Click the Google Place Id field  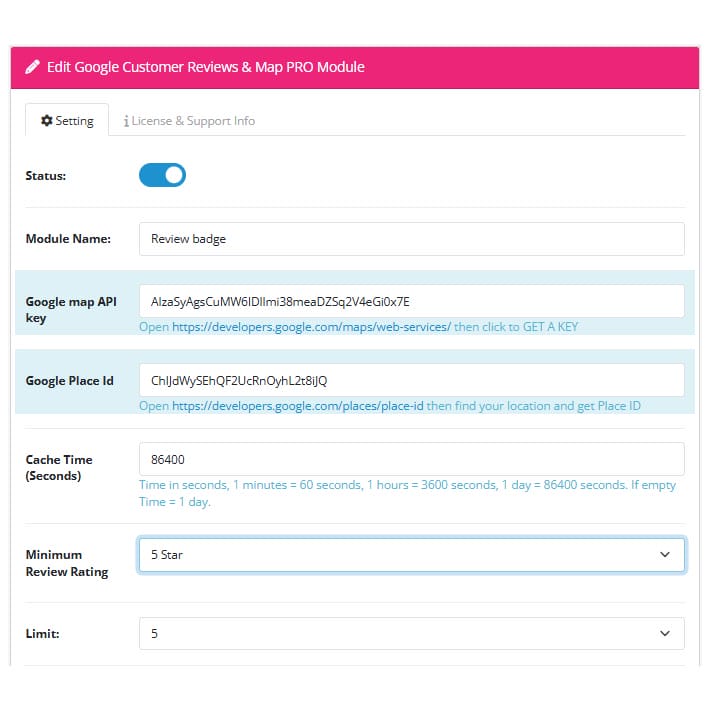412,380
